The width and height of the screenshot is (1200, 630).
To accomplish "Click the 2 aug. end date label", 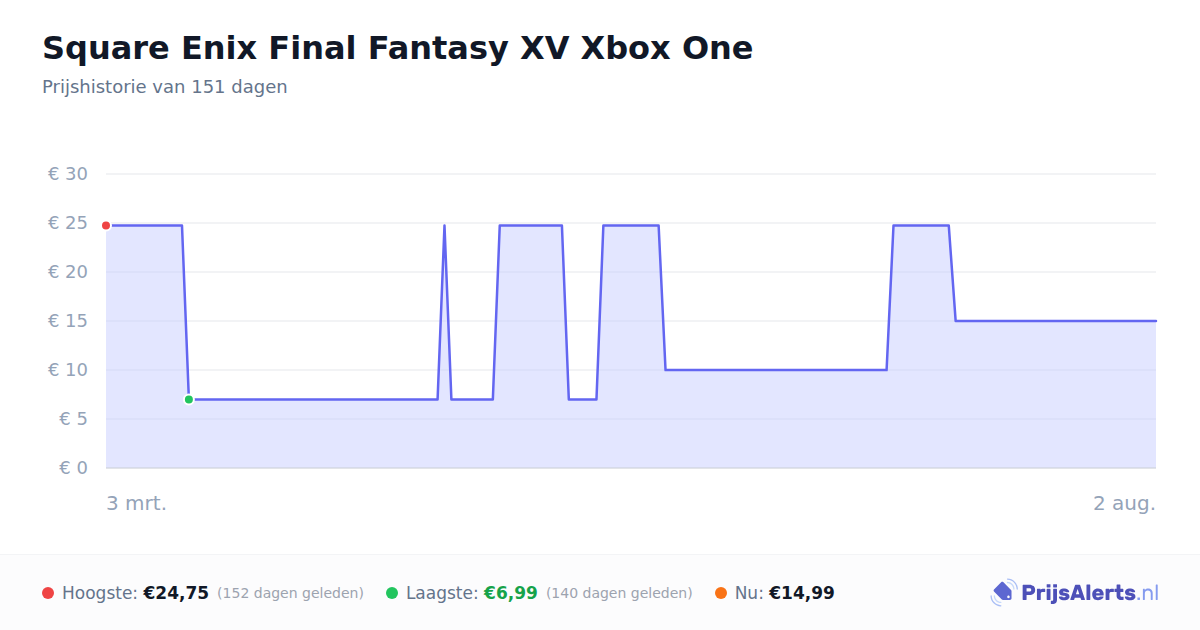I will [1124, 503].
